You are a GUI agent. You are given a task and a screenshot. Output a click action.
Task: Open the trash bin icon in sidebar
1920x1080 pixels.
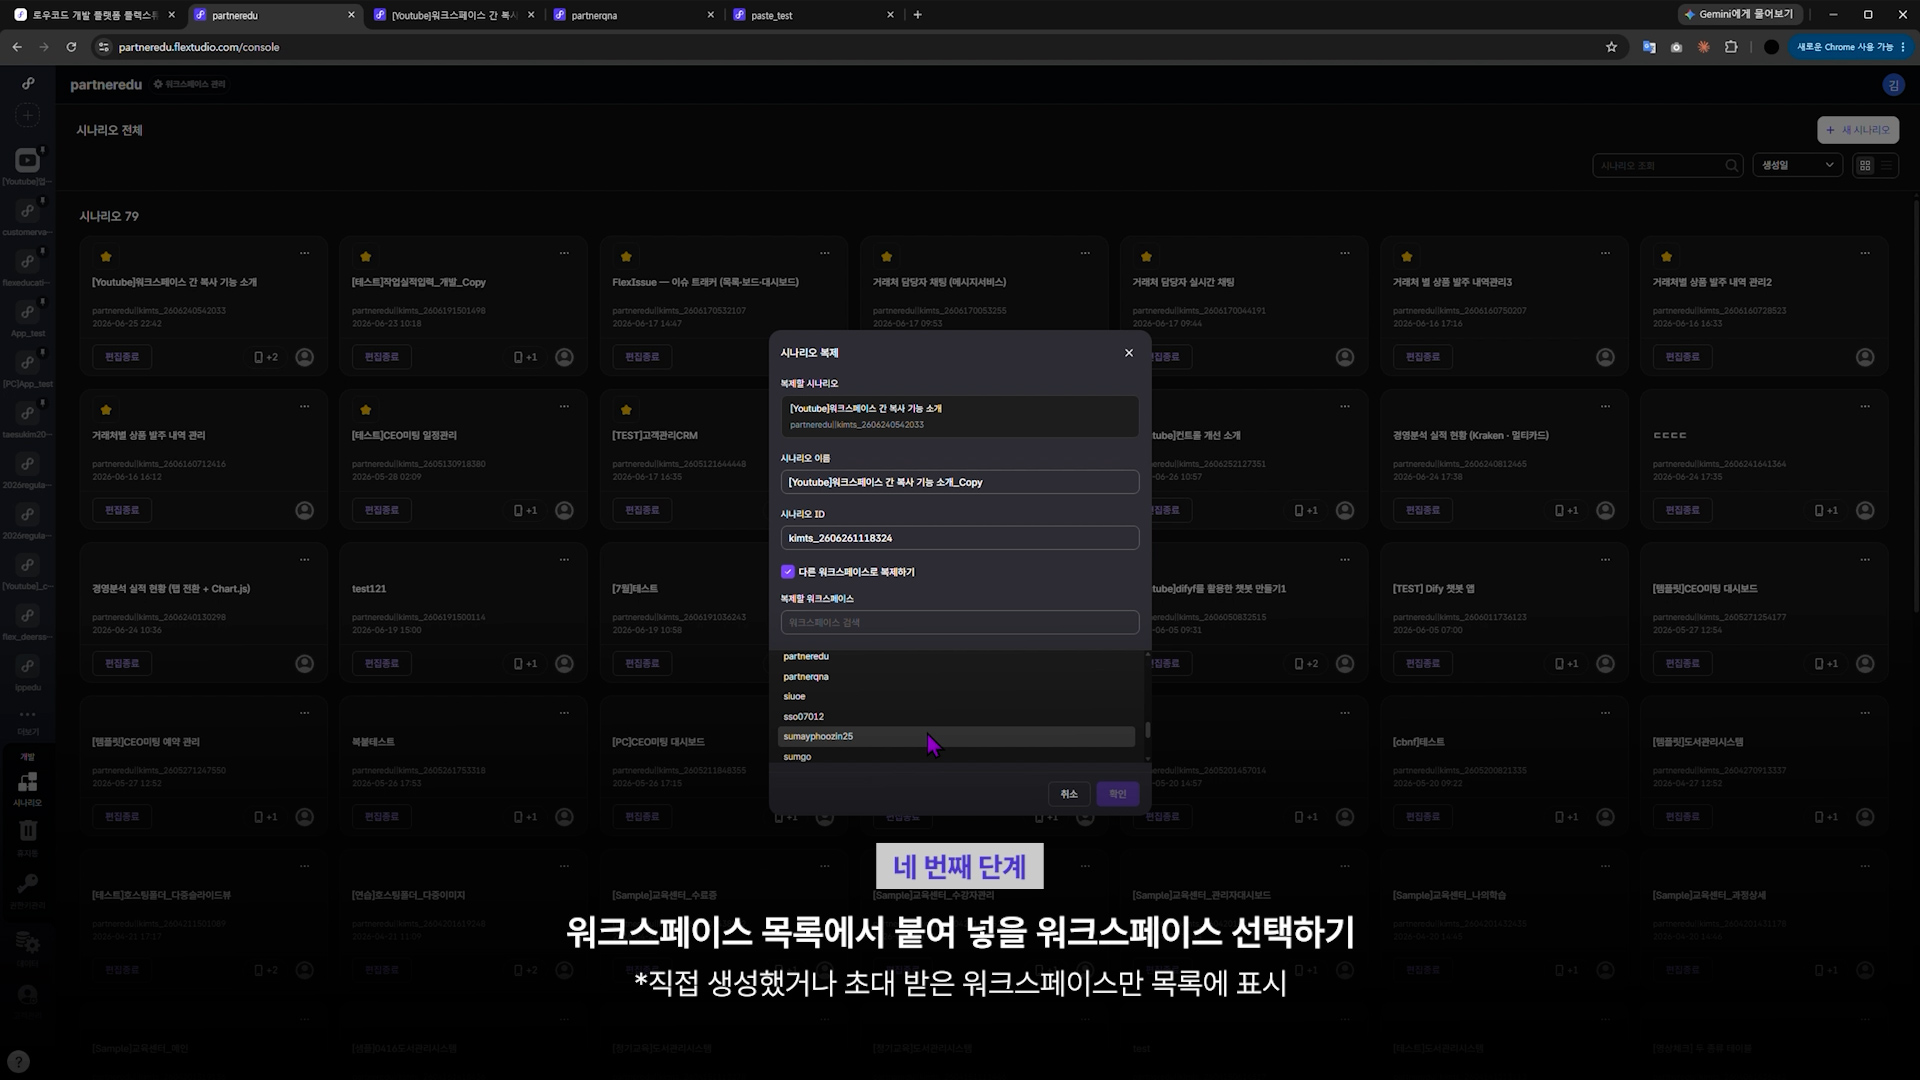(x=28, y=830)
